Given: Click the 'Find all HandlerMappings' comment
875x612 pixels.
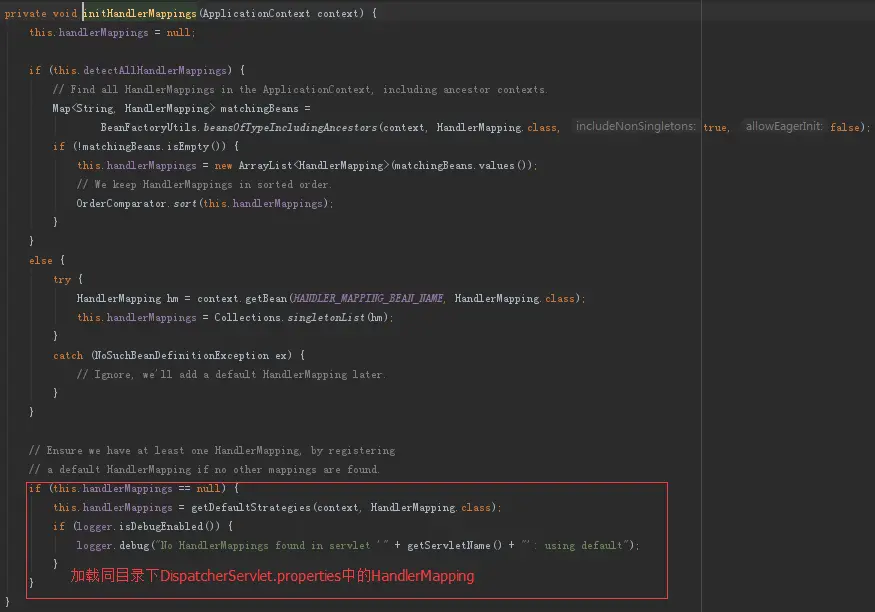Looking at the screenshot, I should click(300, 89).
